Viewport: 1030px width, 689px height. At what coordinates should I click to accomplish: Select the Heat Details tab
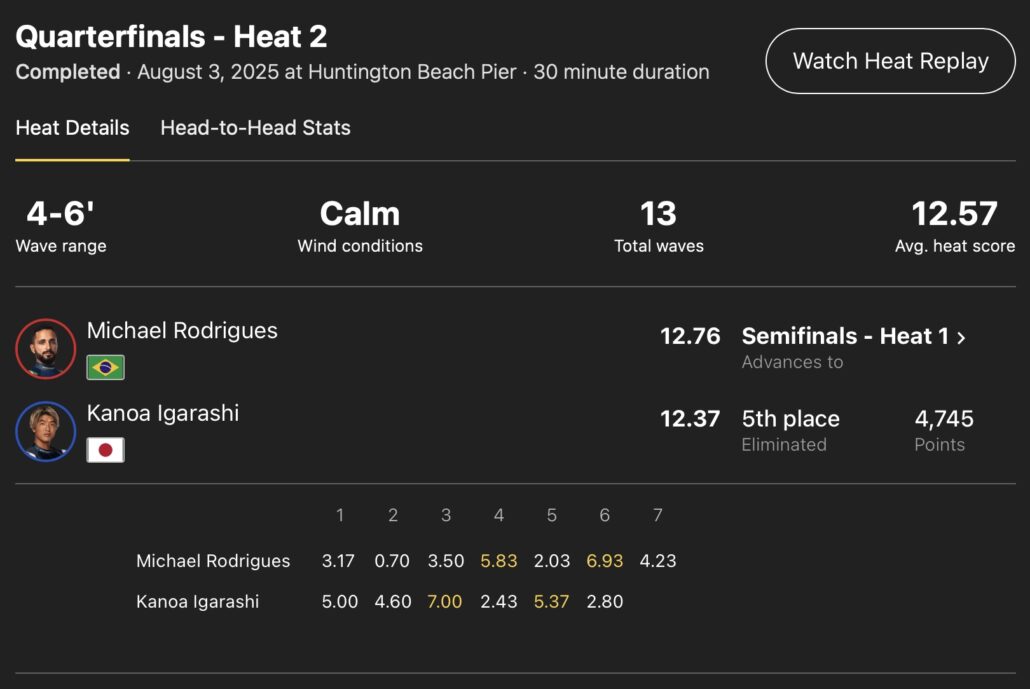coord(72,128)
